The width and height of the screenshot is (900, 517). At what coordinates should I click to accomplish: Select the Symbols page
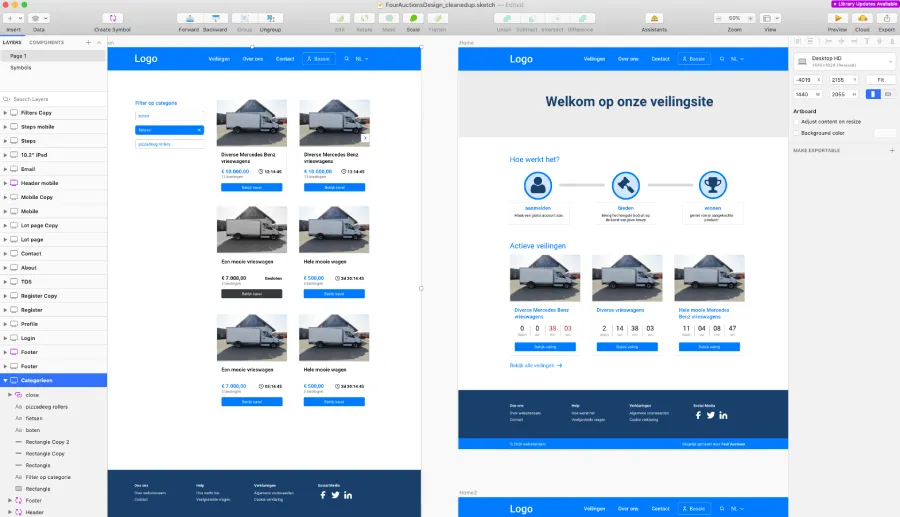[x=53, y=68]
